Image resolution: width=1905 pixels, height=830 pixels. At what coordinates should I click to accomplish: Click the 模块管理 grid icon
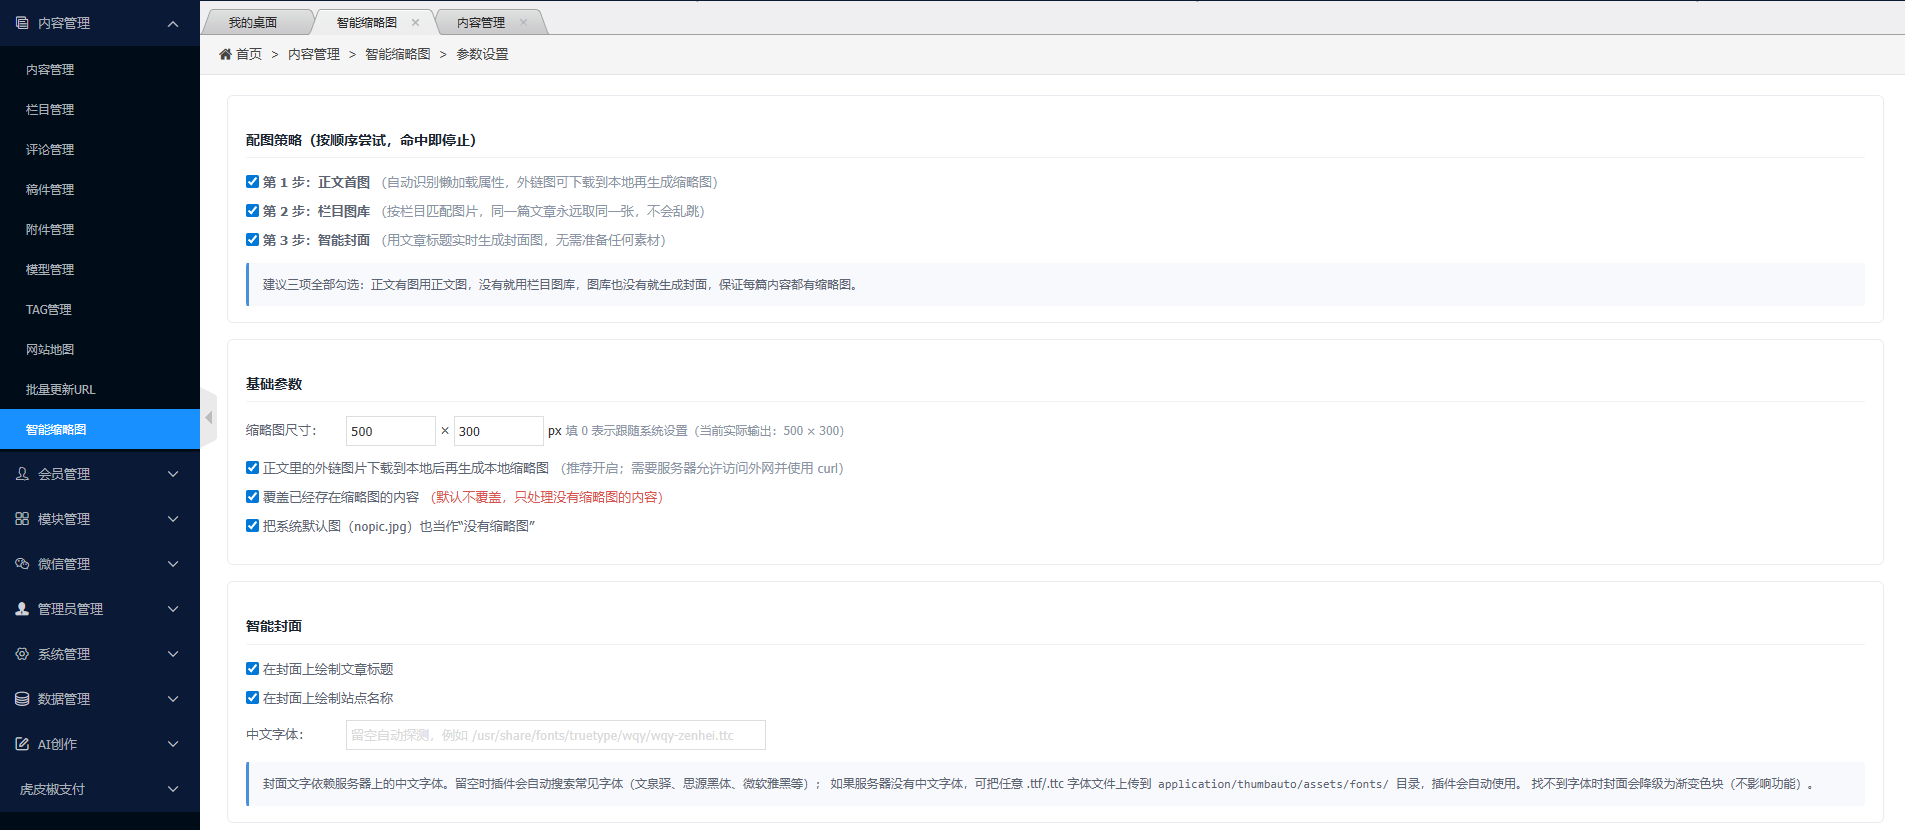tap(22, 519)
